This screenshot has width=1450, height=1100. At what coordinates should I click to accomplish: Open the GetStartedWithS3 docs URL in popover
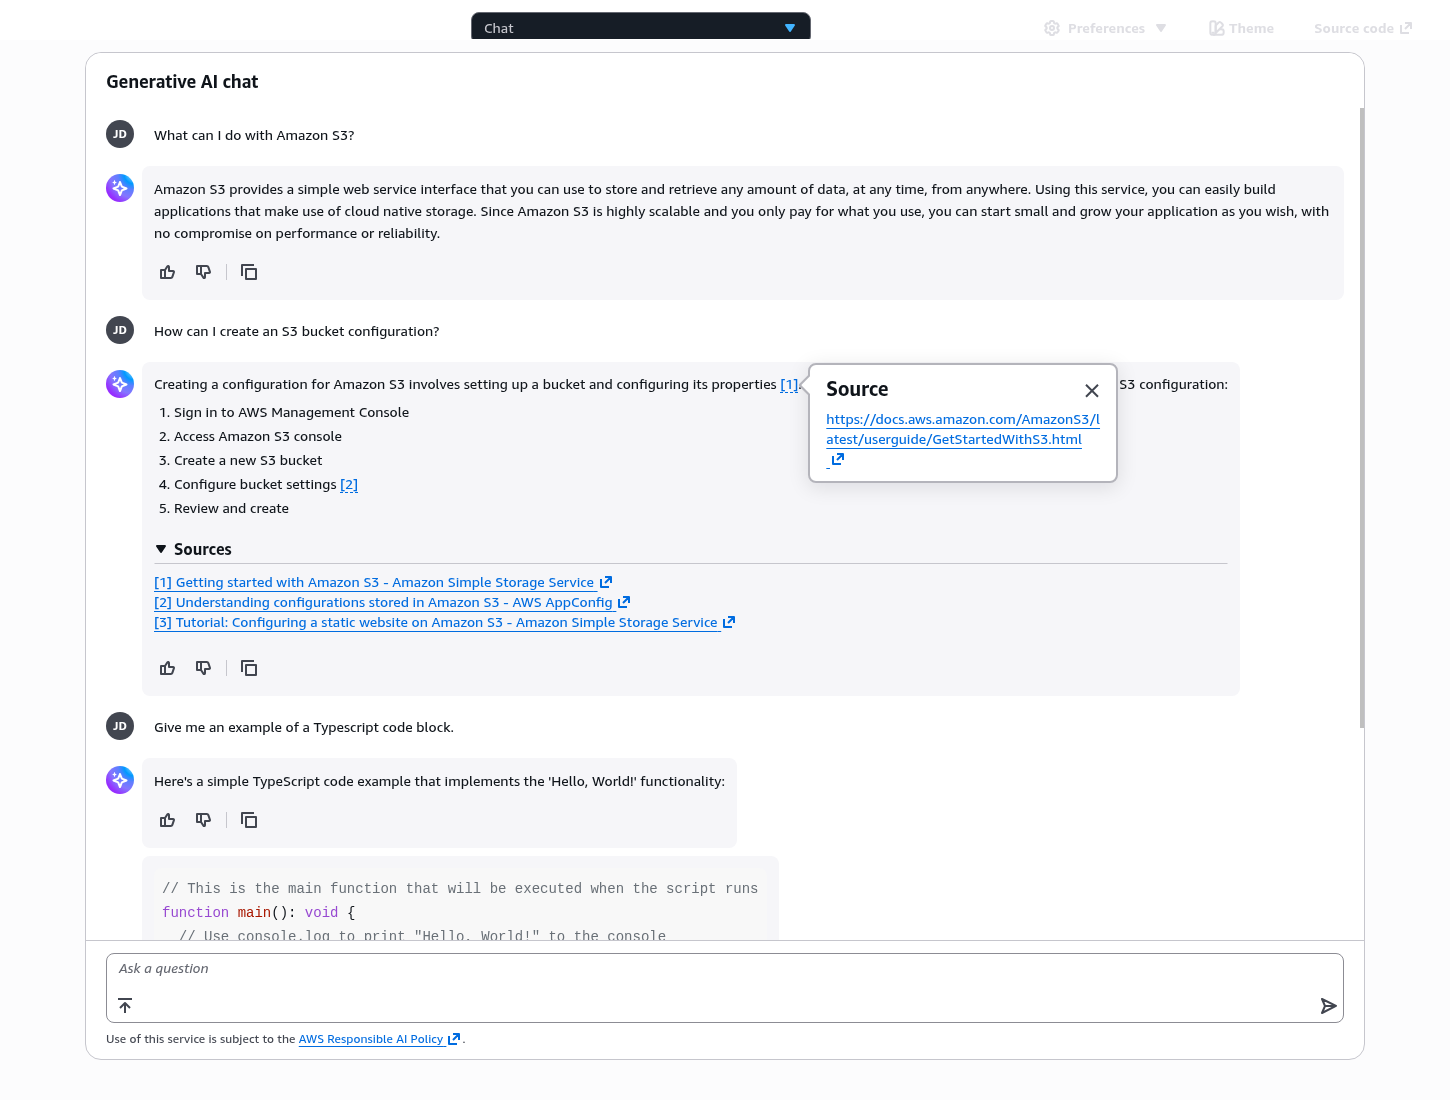pos(962,430)
